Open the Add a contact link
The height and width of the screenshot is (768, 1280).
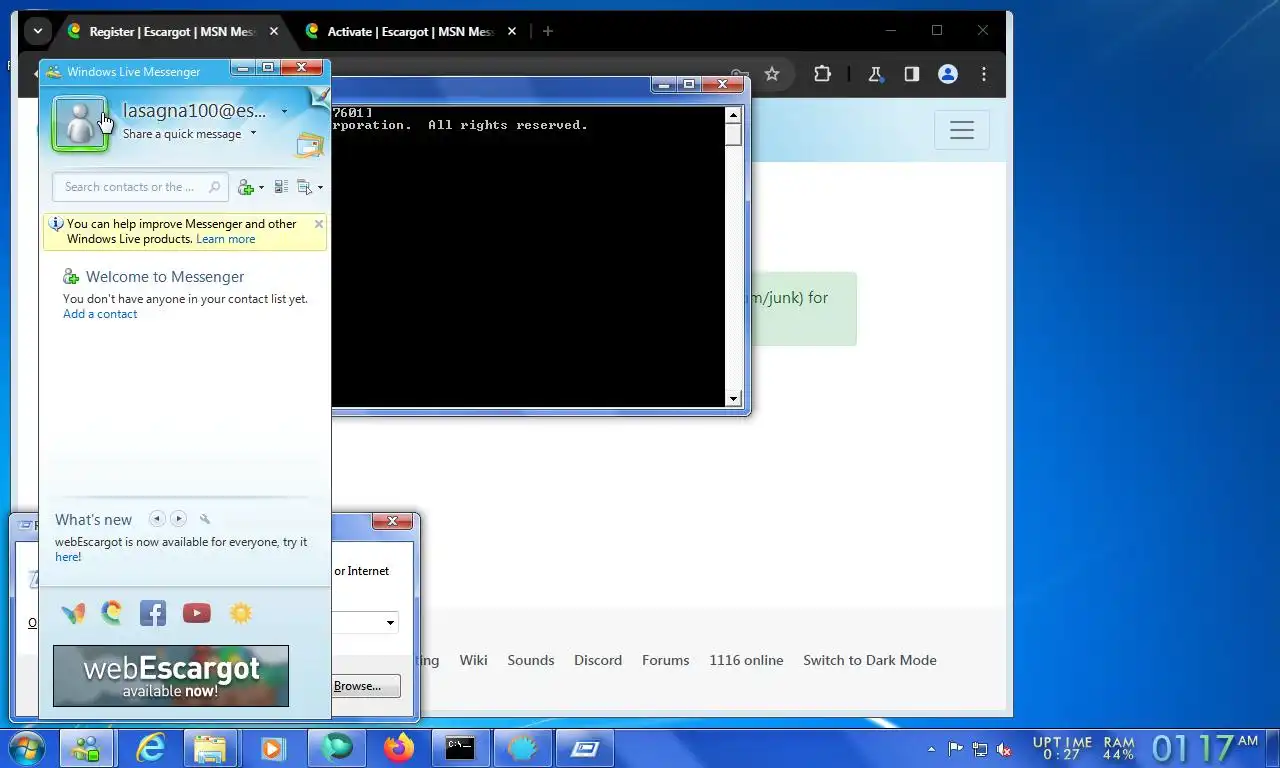click(100, 314)
